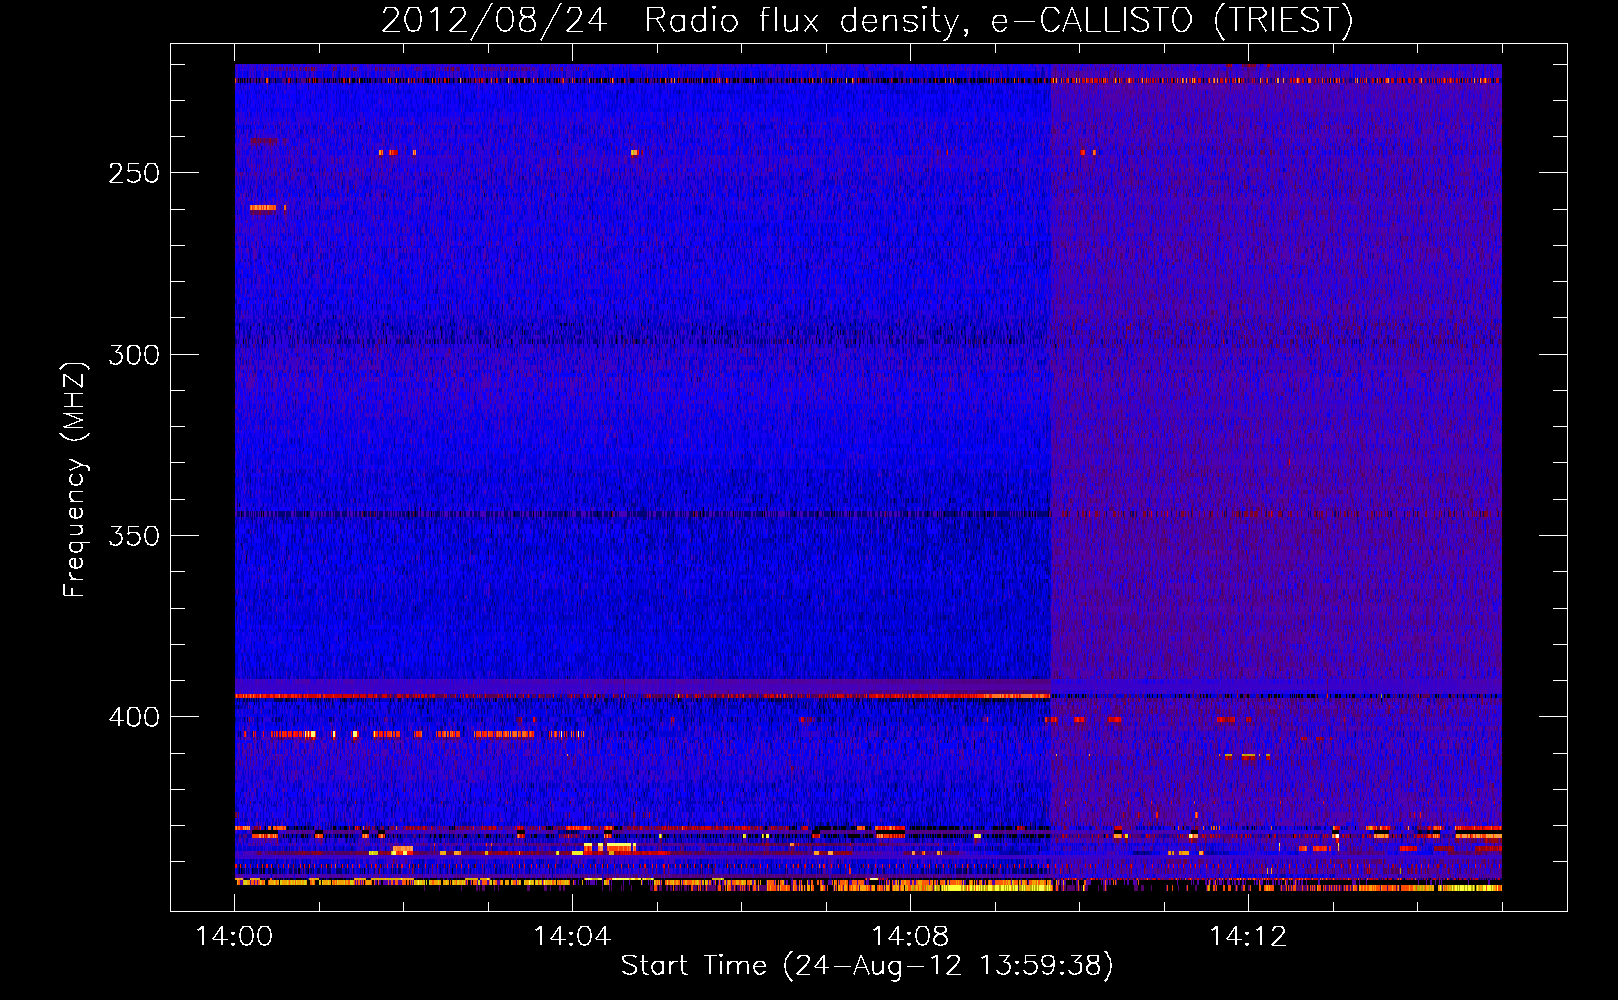Click the 'Start Time (24-Aug-12 13:59:38)' label

(867, 966)
